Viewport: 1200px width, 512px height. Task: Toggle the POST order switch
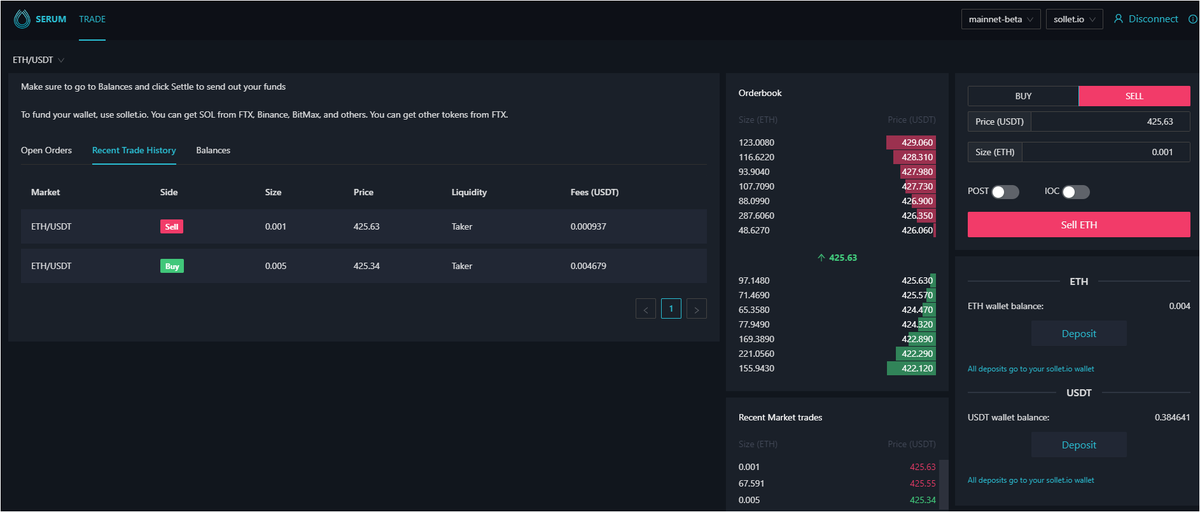pos(1005,191)
